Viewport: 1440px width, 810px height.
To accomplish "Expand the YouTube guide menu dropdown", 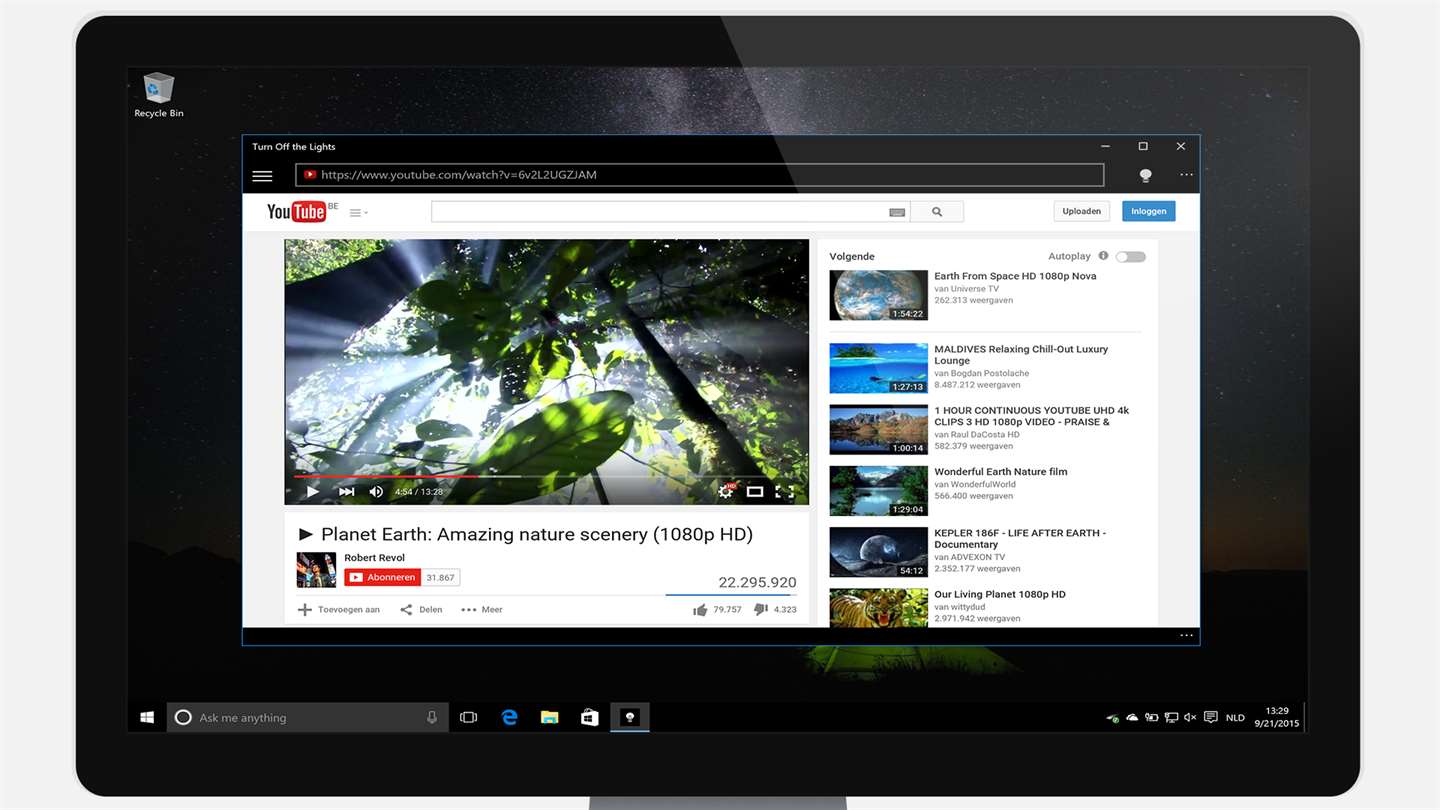I will (359, 212).
